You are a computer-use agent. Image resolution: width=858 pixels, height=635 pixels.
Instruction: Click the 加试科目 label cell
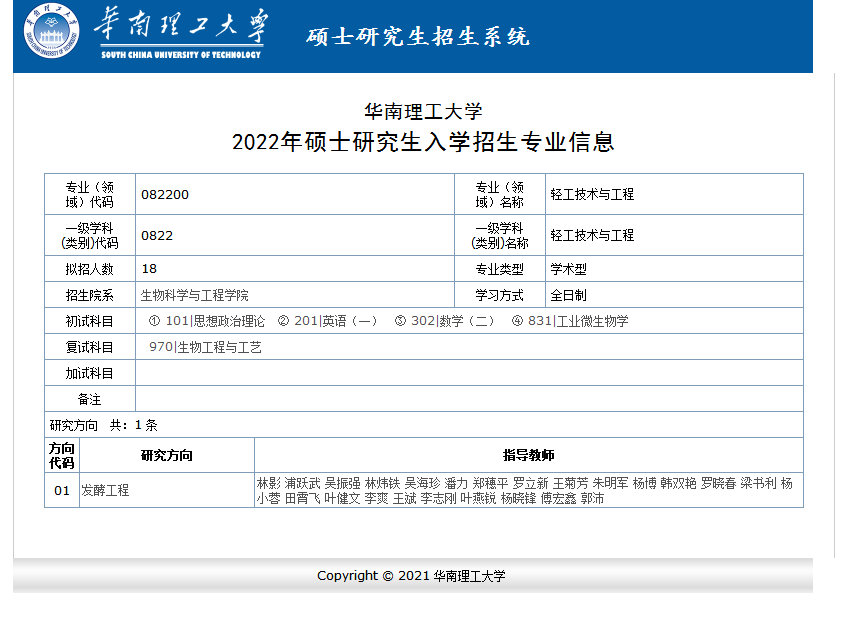[x=90, y=373]
